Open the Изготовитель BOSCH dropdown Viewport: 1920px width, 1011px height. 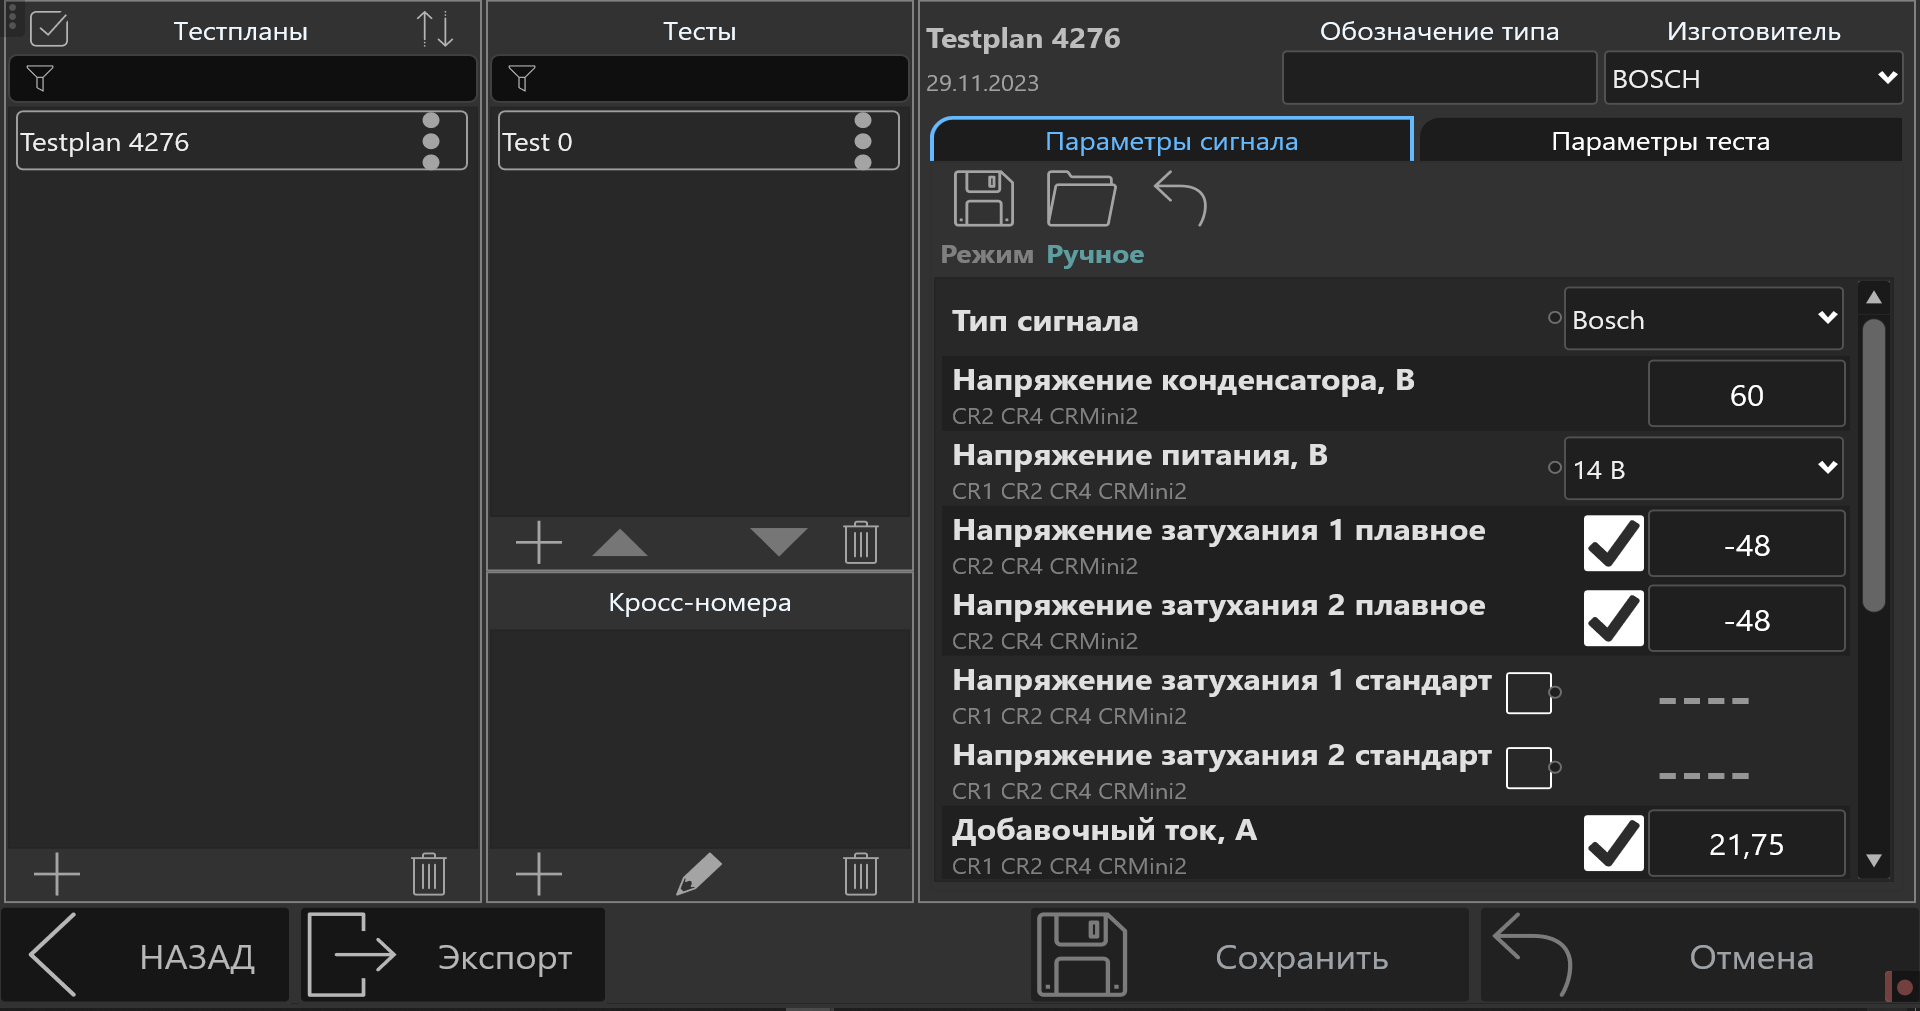(x=1754, y=78)
